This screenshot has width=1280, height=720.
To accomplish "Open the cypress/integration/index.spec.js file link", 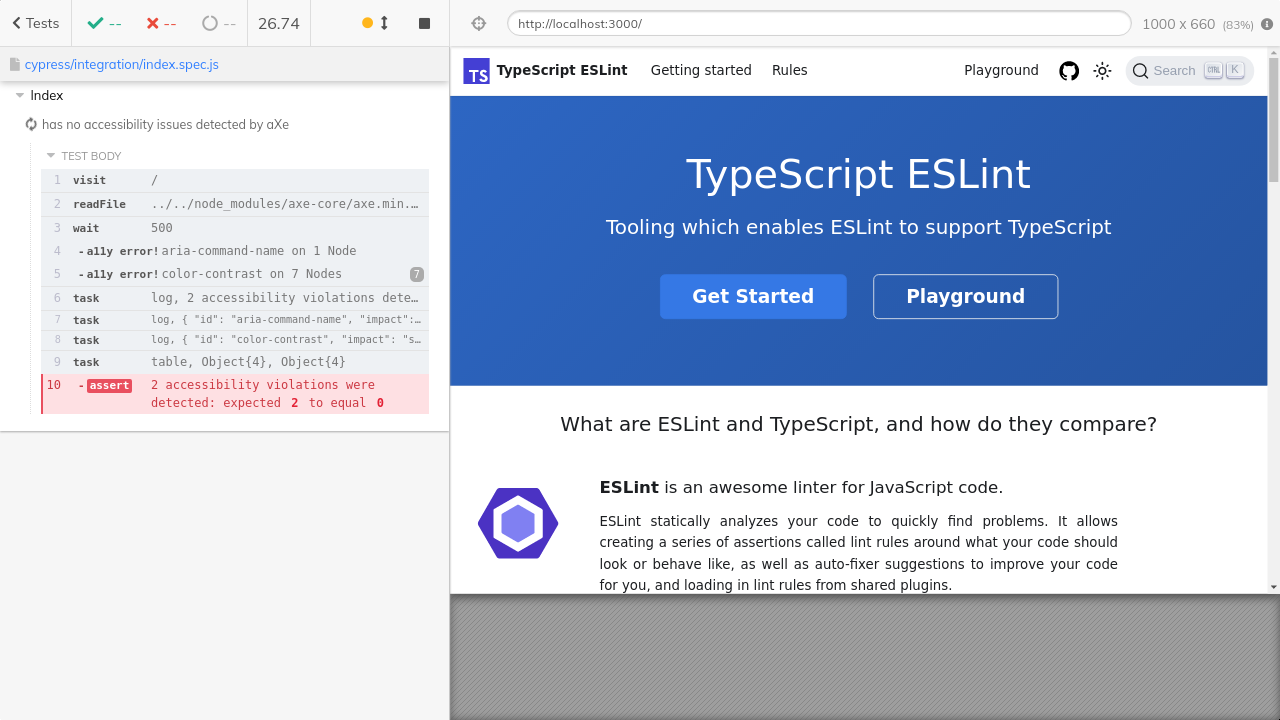I will pos(121,64).
